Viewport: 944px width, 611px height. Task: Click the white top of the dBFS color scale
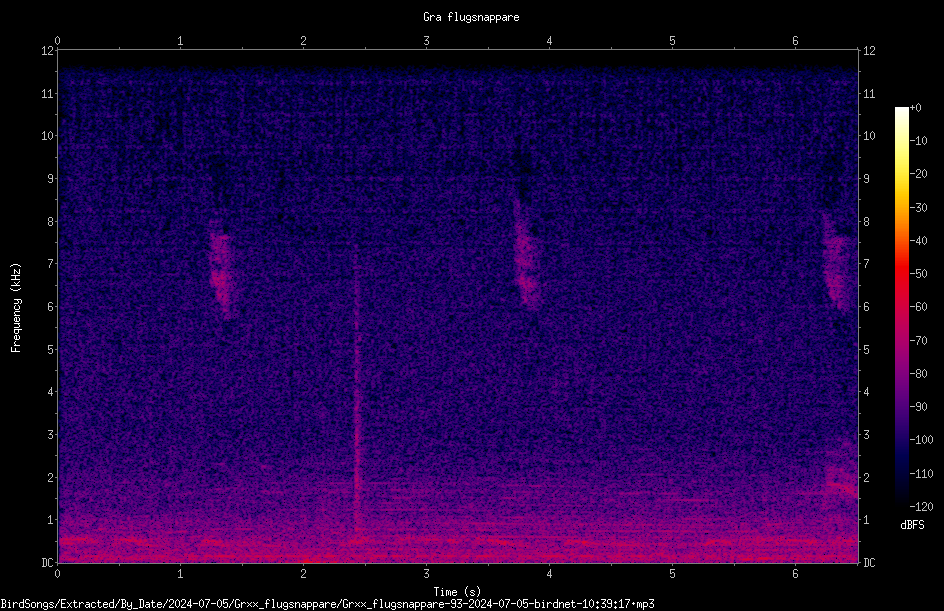pyautogui.click(x=901, y=112)
